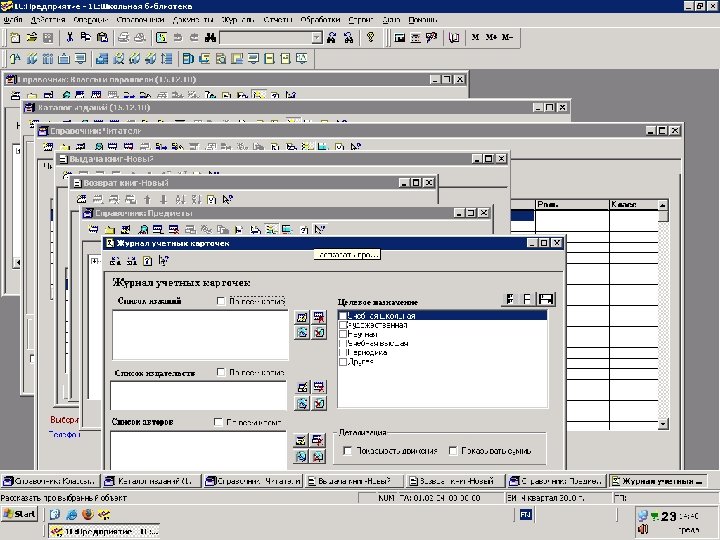Click the uncheck-all icon above Целевое назначение list
Screen dimensions: 720x540
tap(528, 299)
